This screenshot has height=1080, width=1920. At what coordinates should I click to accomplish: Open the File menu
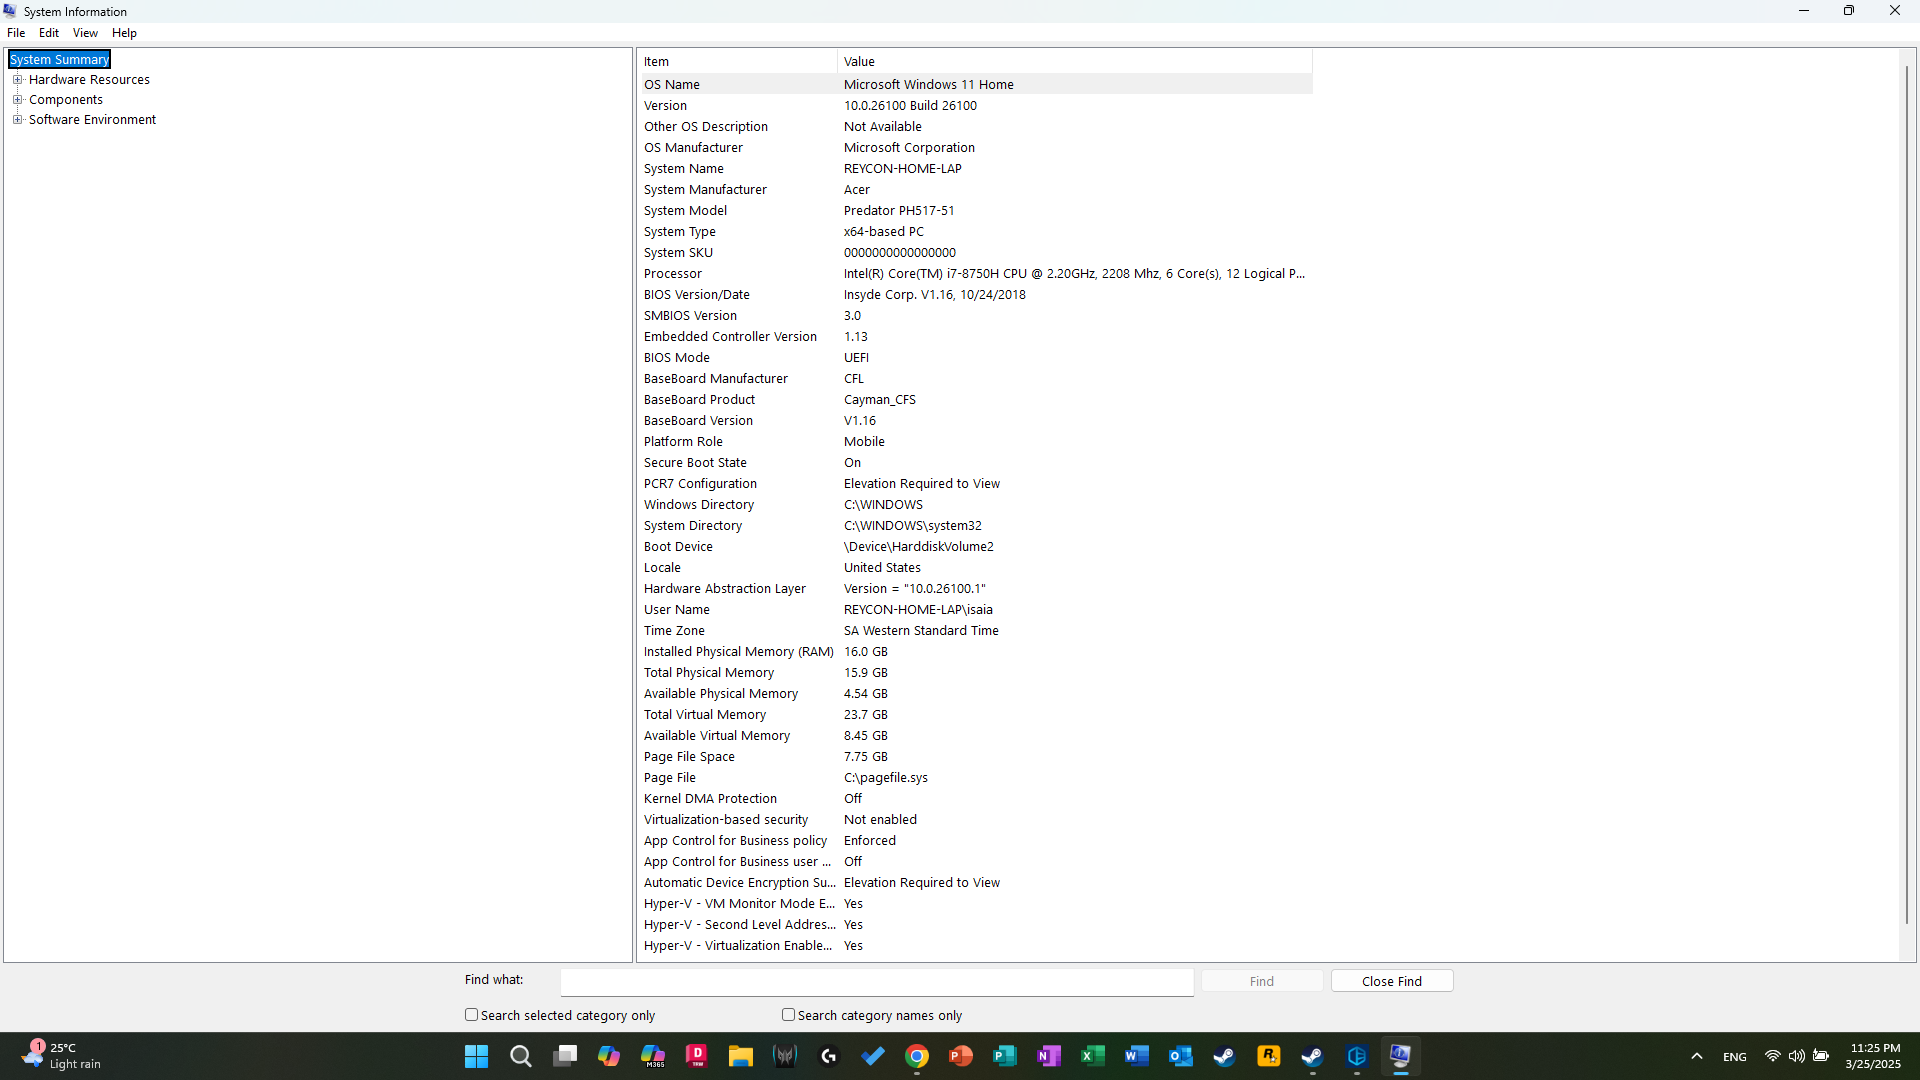pyautogui.click(x=16, y=33)
